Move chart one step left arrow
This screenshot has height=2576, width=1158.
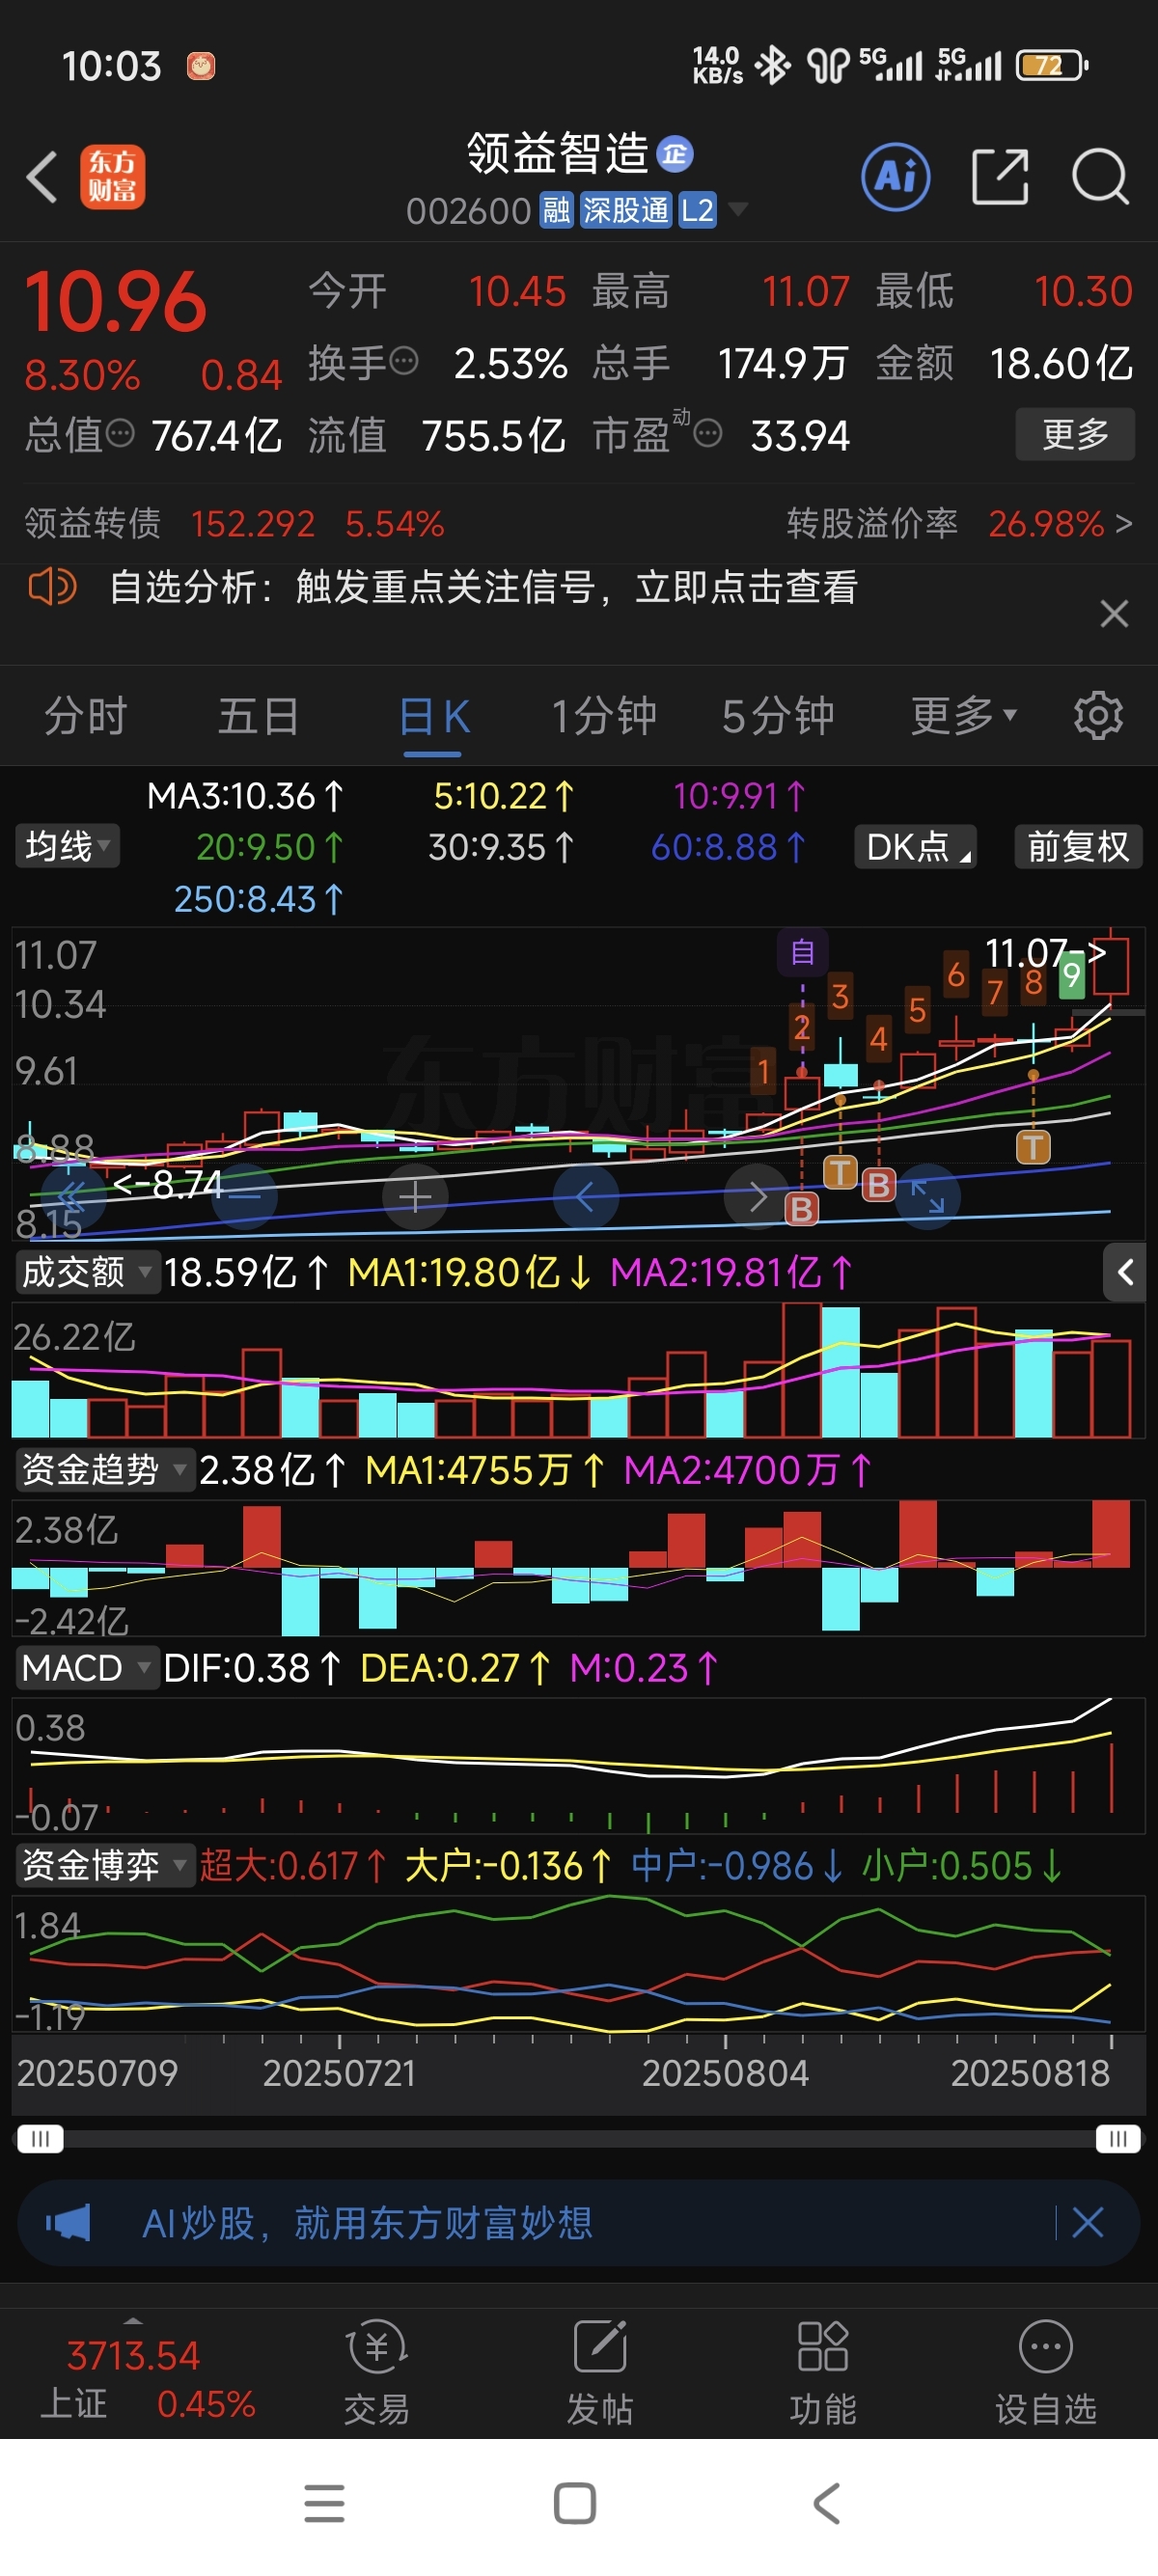(586, 1196)
